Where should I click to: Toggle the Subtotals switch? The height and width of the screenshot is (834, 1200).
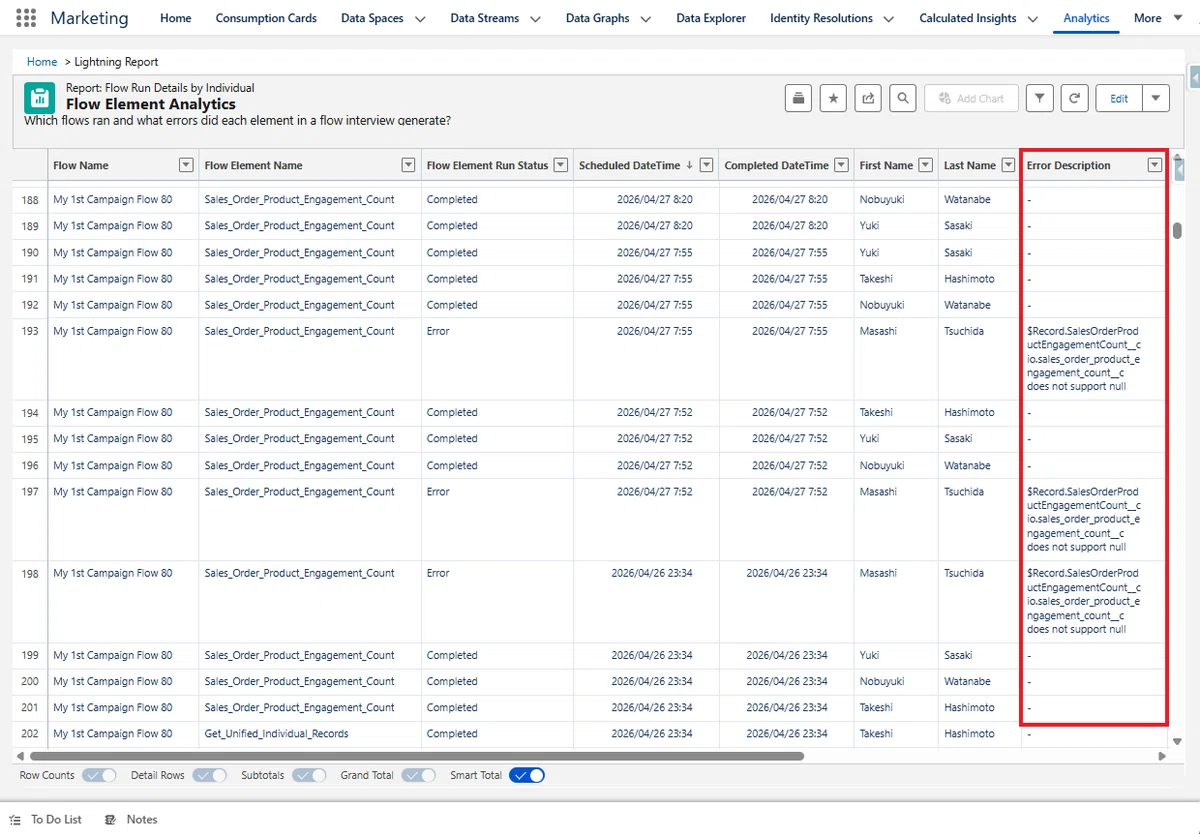[x=309, y=775]
